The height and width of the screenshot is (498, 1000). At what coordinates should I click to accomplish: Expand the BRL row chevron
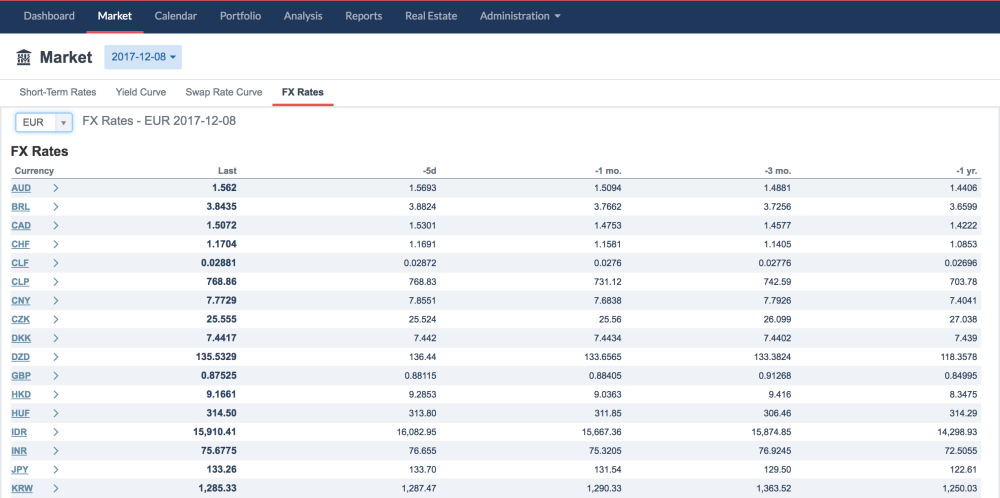(x=56, y=207)
